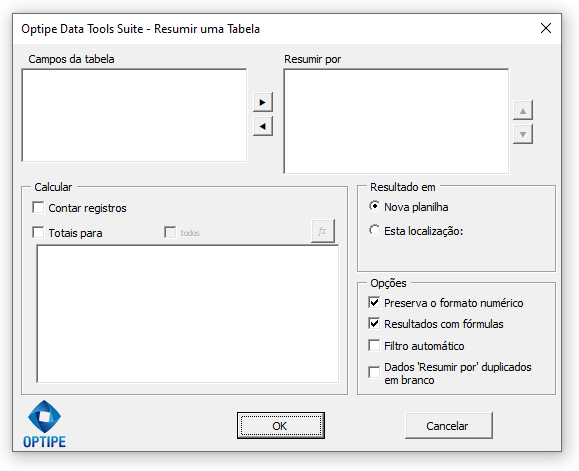Close the Resumir uma Tabela dialog
The width and height of the screenshot is (579, 471).
546,28
